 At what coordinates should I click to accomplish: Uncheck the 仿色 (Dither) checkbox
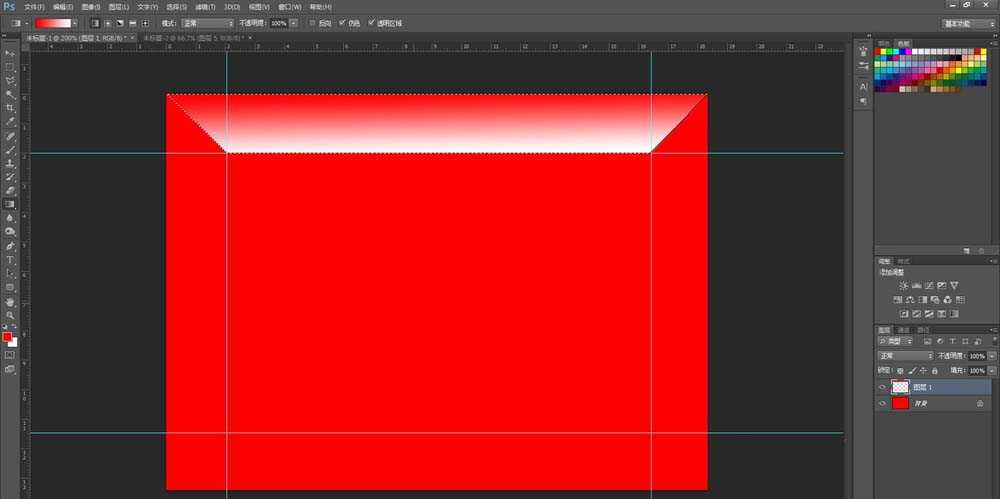(x=343, y=22)
